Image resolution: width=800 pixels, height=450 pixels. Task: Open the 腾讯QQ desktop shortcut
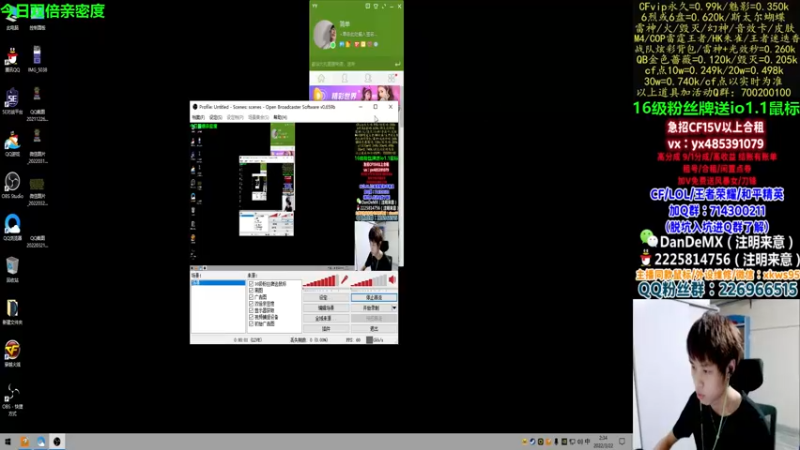click(12, 59)
